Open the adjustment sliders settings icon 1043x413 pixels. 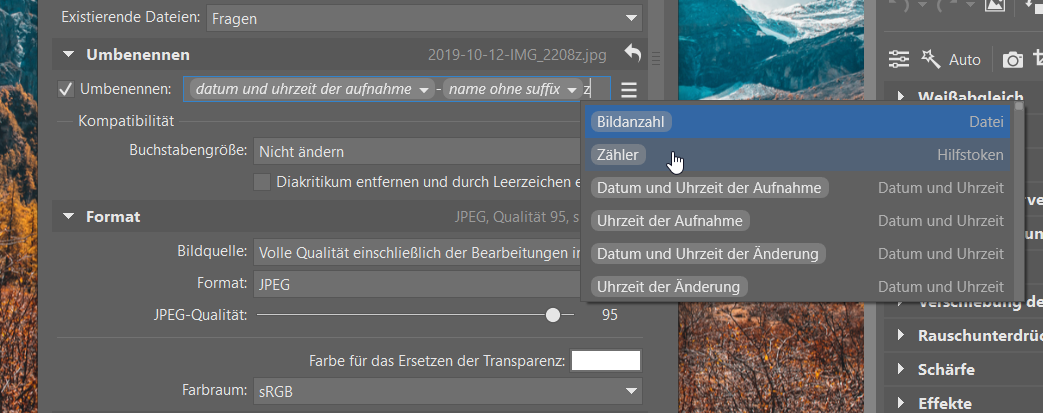pos(899,59)
